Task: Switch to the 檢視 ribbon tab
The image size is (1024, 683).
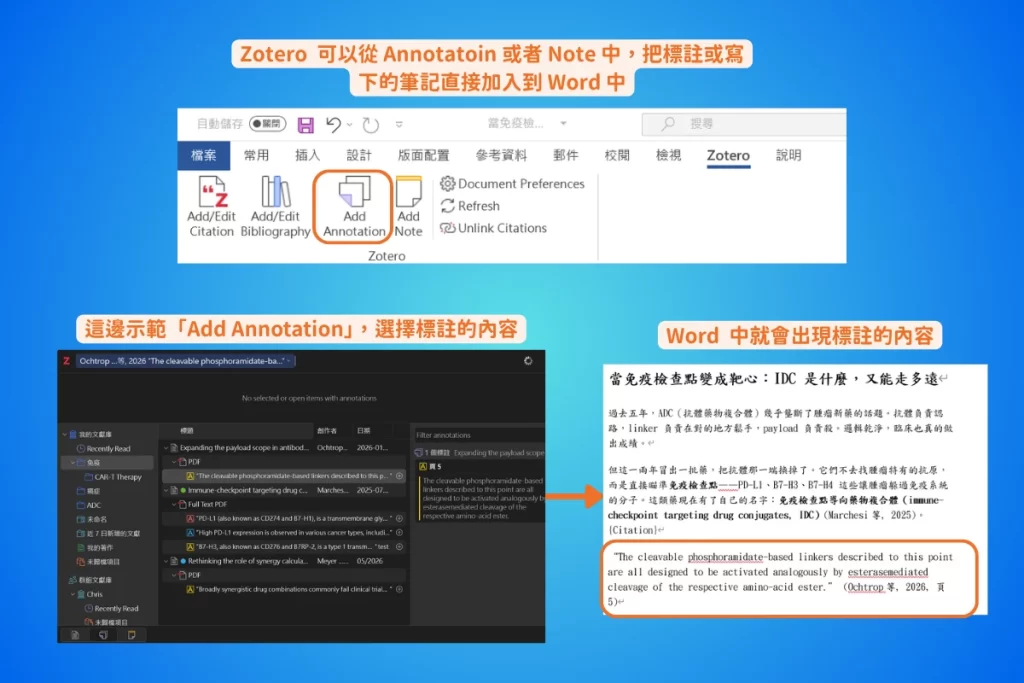Action: pos(669,155)
